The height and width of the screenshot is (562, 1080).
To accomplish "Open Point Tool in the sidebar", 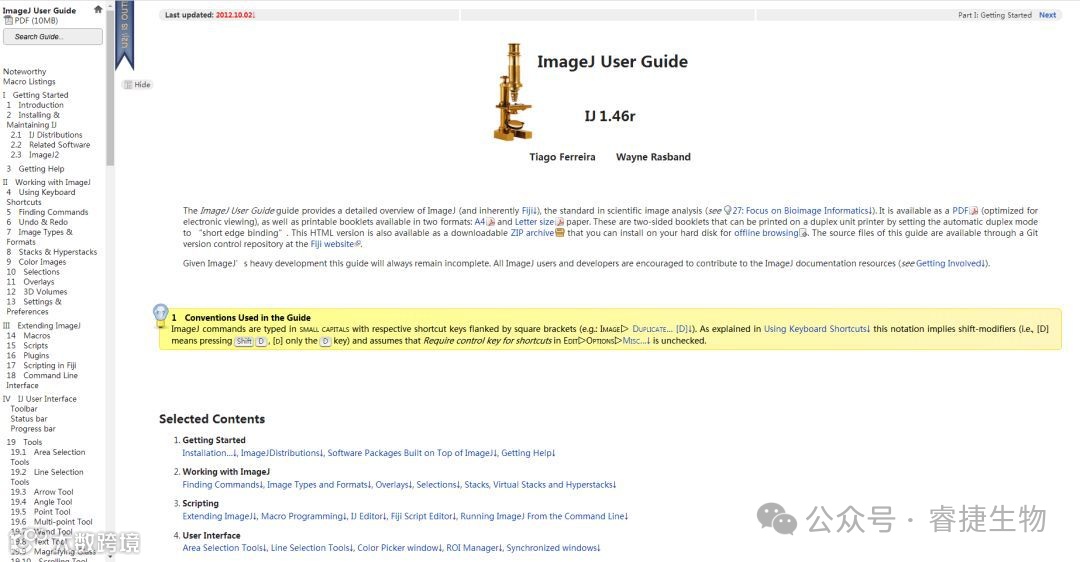I will (52, 512).
